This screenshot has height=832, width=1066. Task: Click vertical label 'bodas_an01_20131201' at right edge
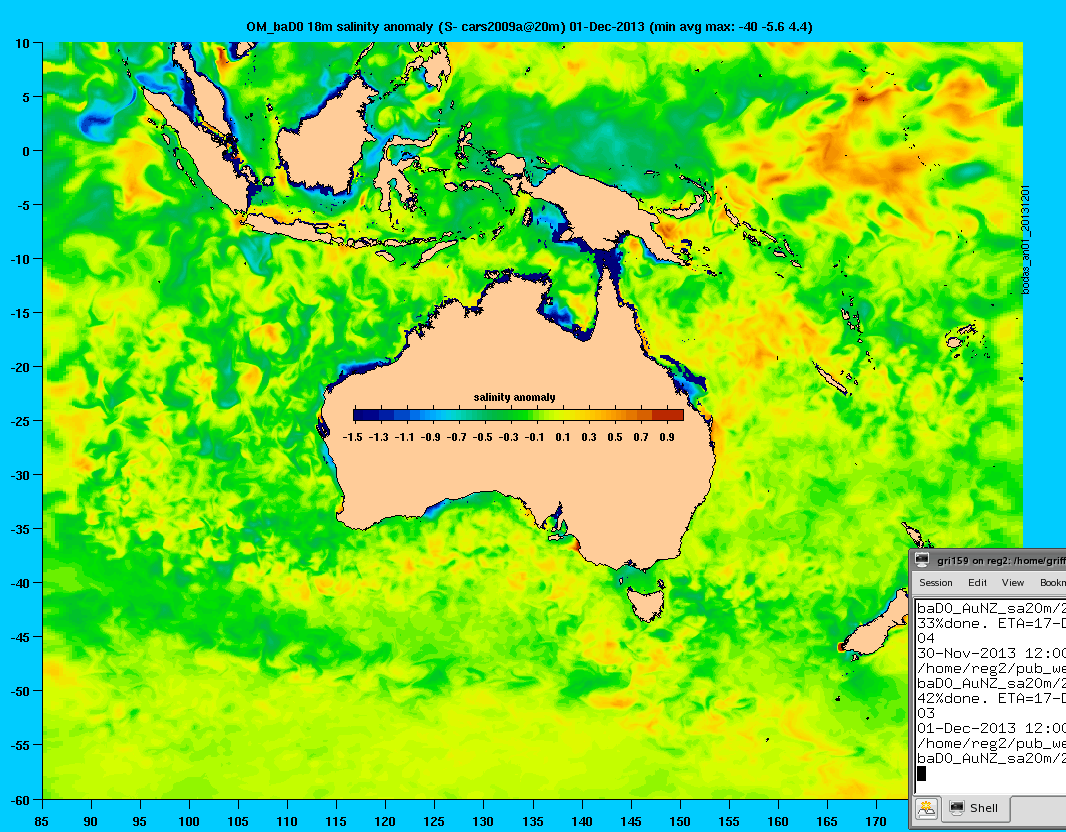point(1026,239)
